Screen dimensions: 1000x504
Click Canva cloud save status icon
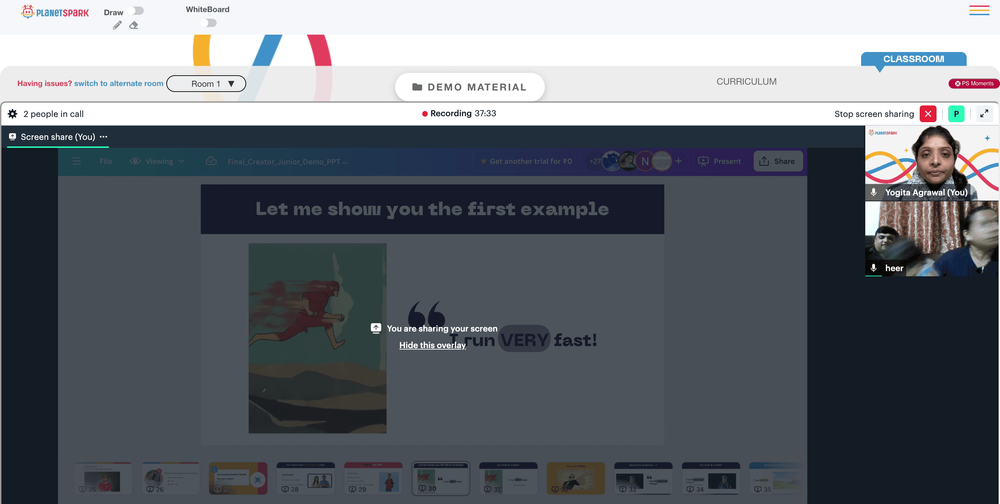[211, 161]
